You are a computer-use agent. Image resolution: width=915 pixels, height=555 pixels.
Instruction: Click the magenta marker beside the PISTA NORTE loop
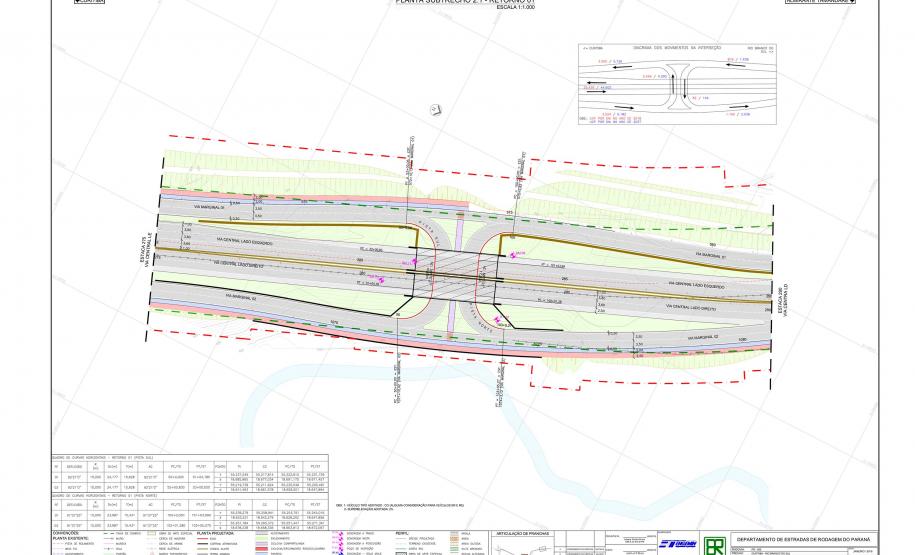[x=498, y=320]
